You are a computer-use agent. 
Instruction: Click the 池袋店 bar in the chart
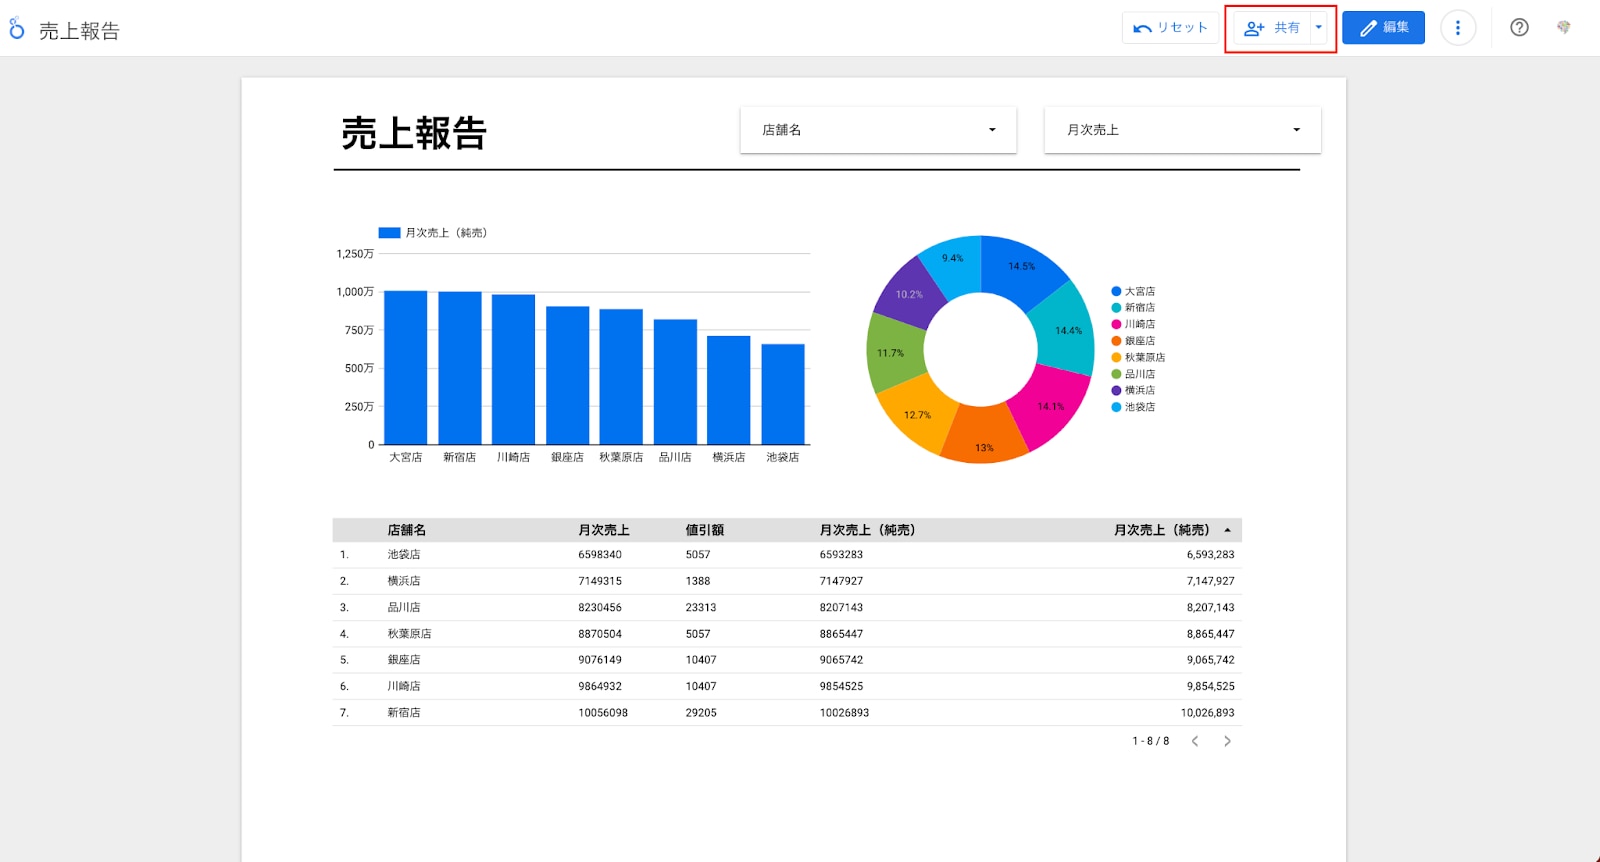click(x=783, y=394)
